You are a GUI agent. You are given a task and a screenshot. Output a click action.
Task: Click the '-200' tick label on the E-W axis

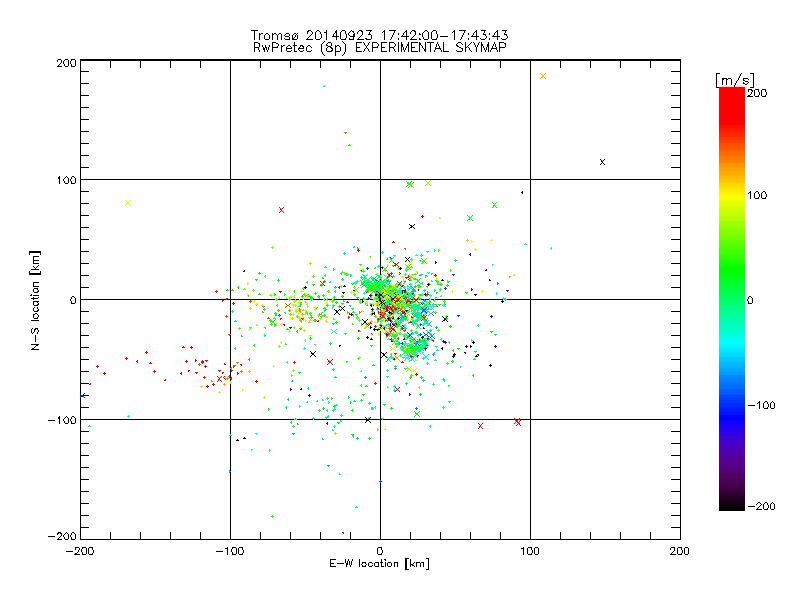[x=81, y=551]
